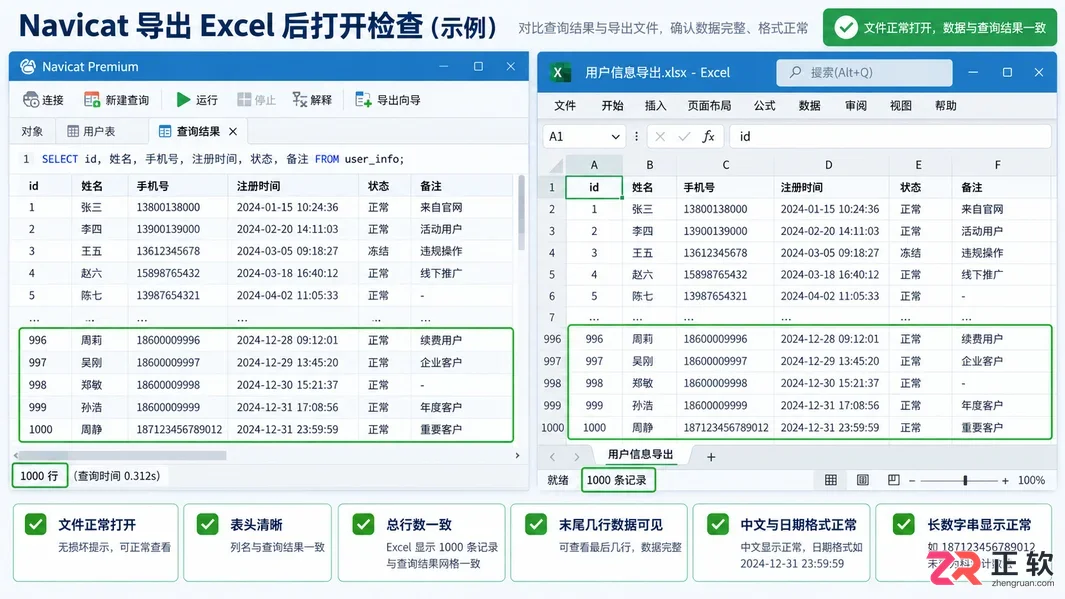Open the Excel 数据 ribbon tab
1065x599 pixels.
click(x=809, y=105)
